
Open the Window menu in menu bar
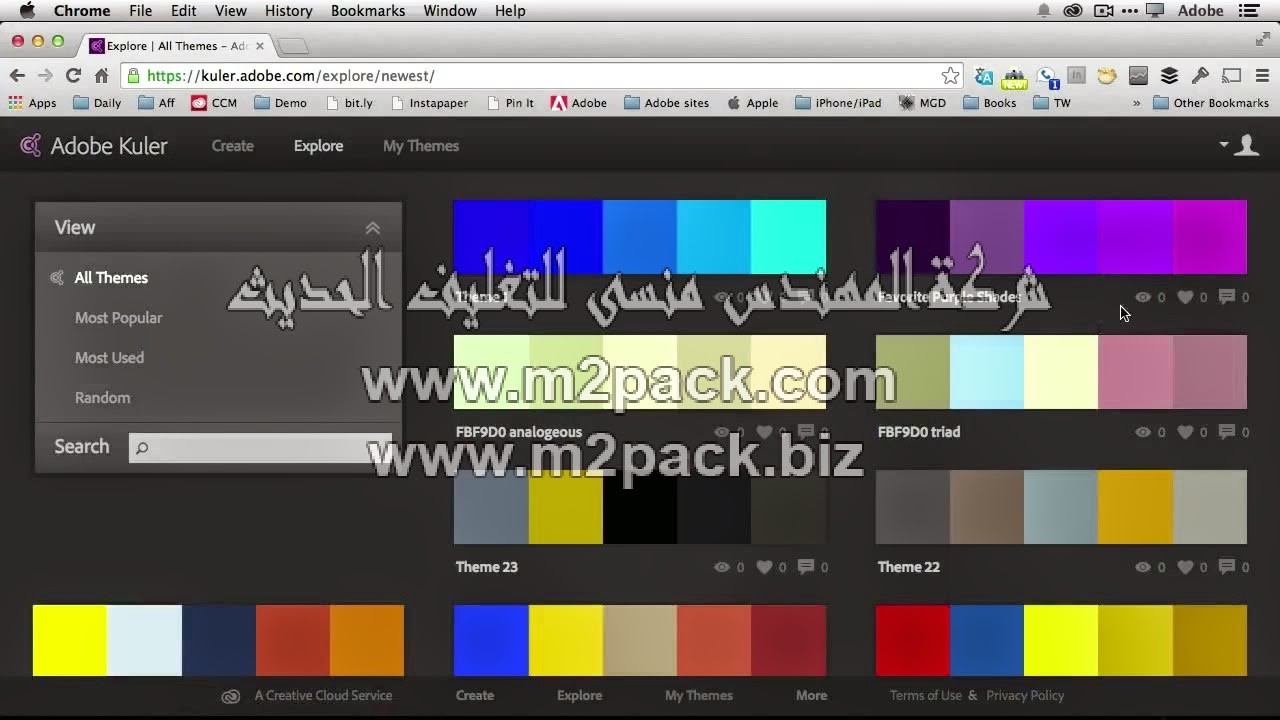[x=450, y=11]
